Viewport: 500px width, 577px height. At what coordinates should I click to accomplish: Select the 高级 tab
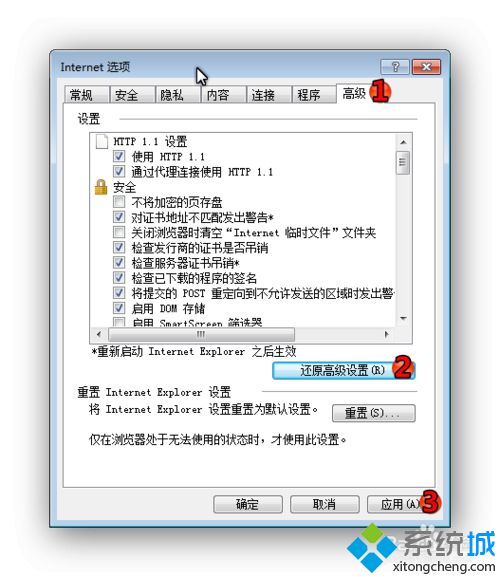[354, 93]
